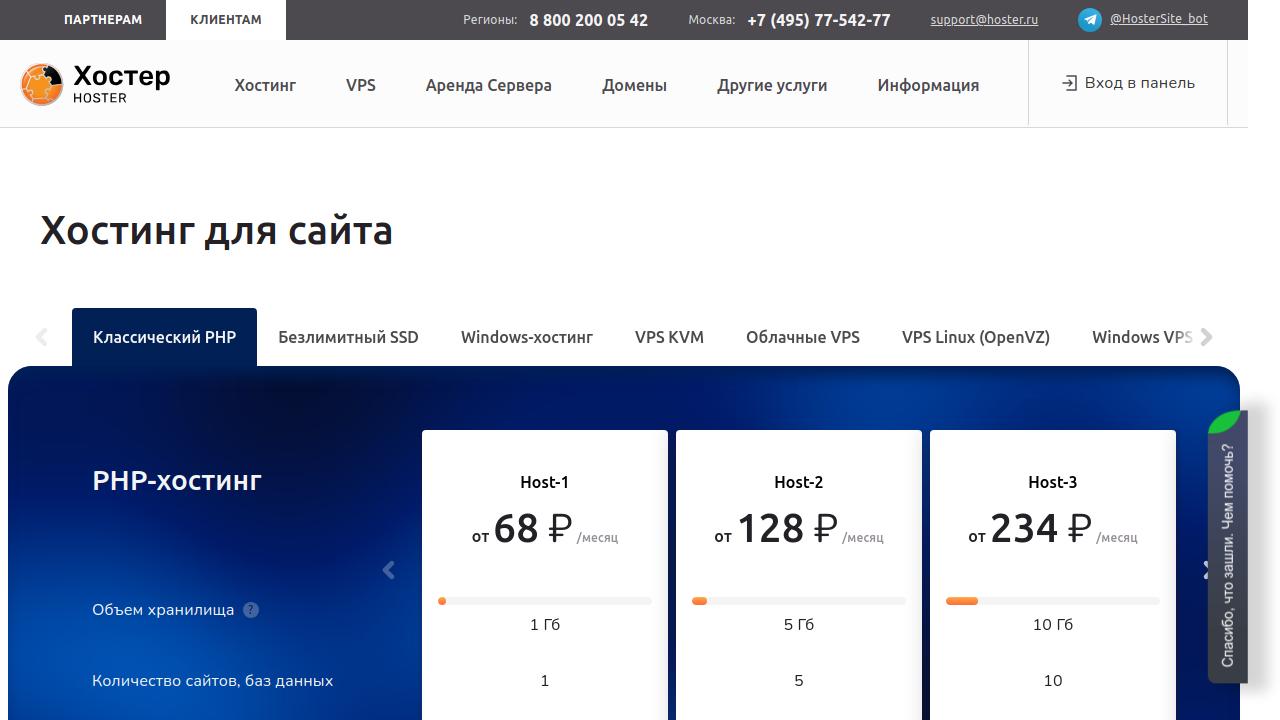Open the Информация menu
Image resolution: width=1280 pixels, height=720 pixels.
coord(928,85)
